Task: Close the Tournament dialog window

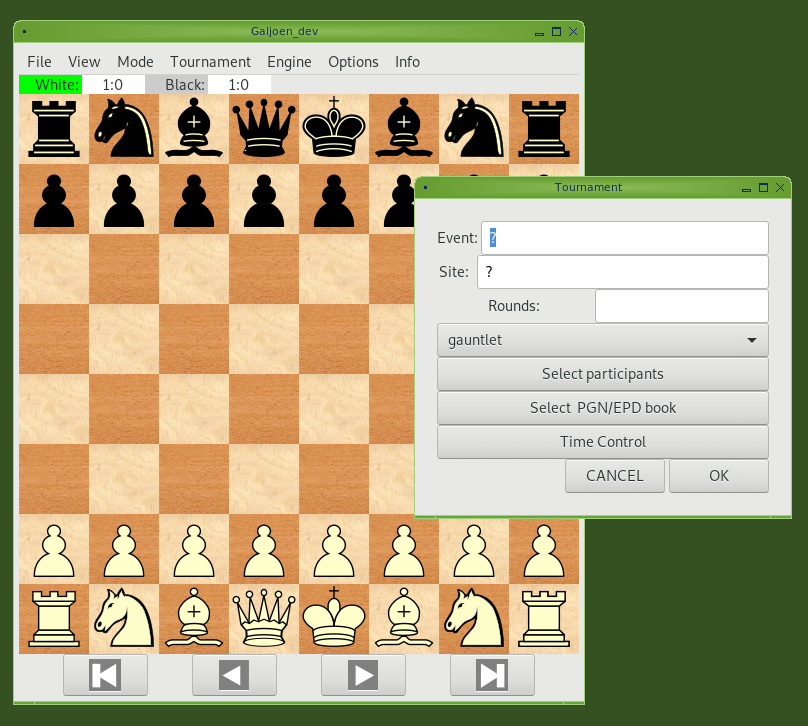Action: coord(780,188)
